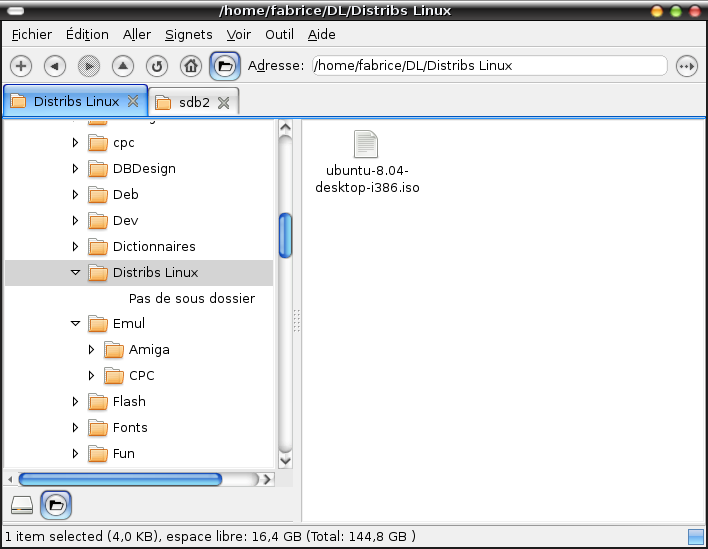Click the Distribs Linux folder icon in tree

coord(98,272)
